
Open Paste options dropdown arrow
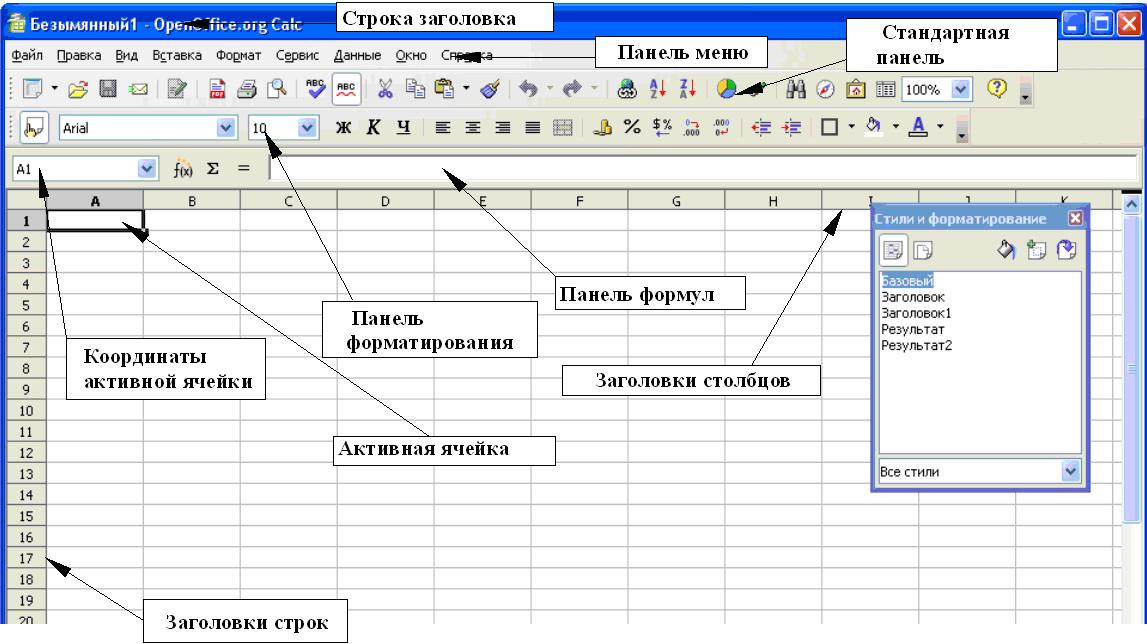tap(466, 89)
